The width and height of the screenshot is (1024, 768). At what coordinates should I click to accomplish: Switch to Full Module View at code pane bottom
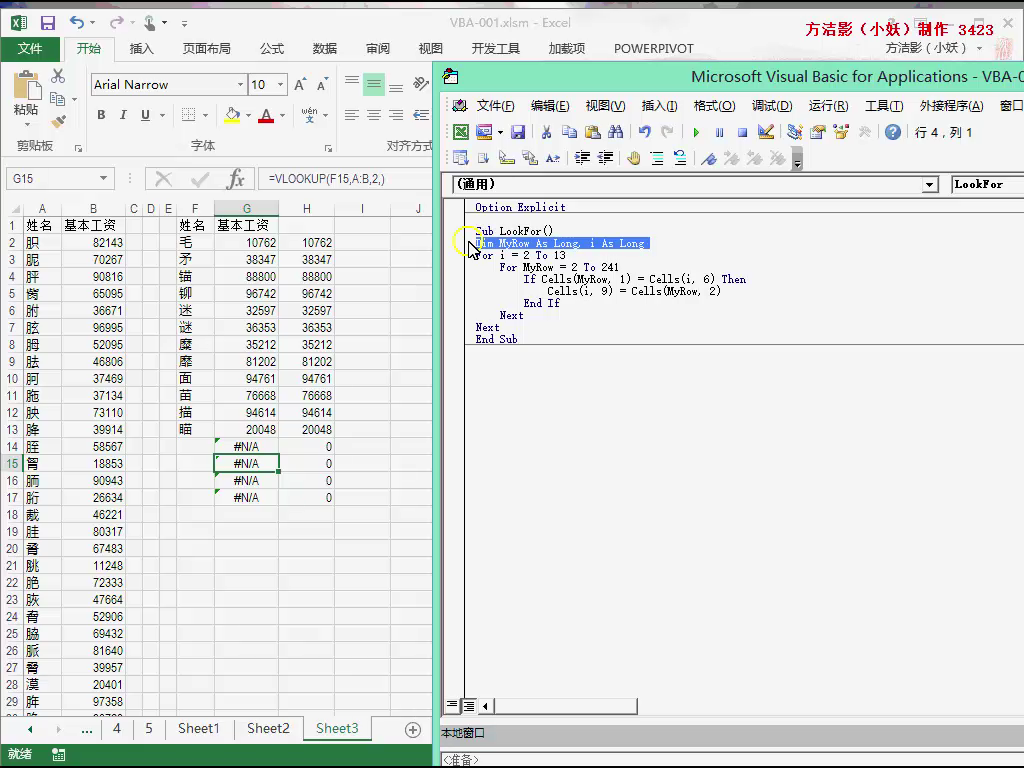click(469, 705)
